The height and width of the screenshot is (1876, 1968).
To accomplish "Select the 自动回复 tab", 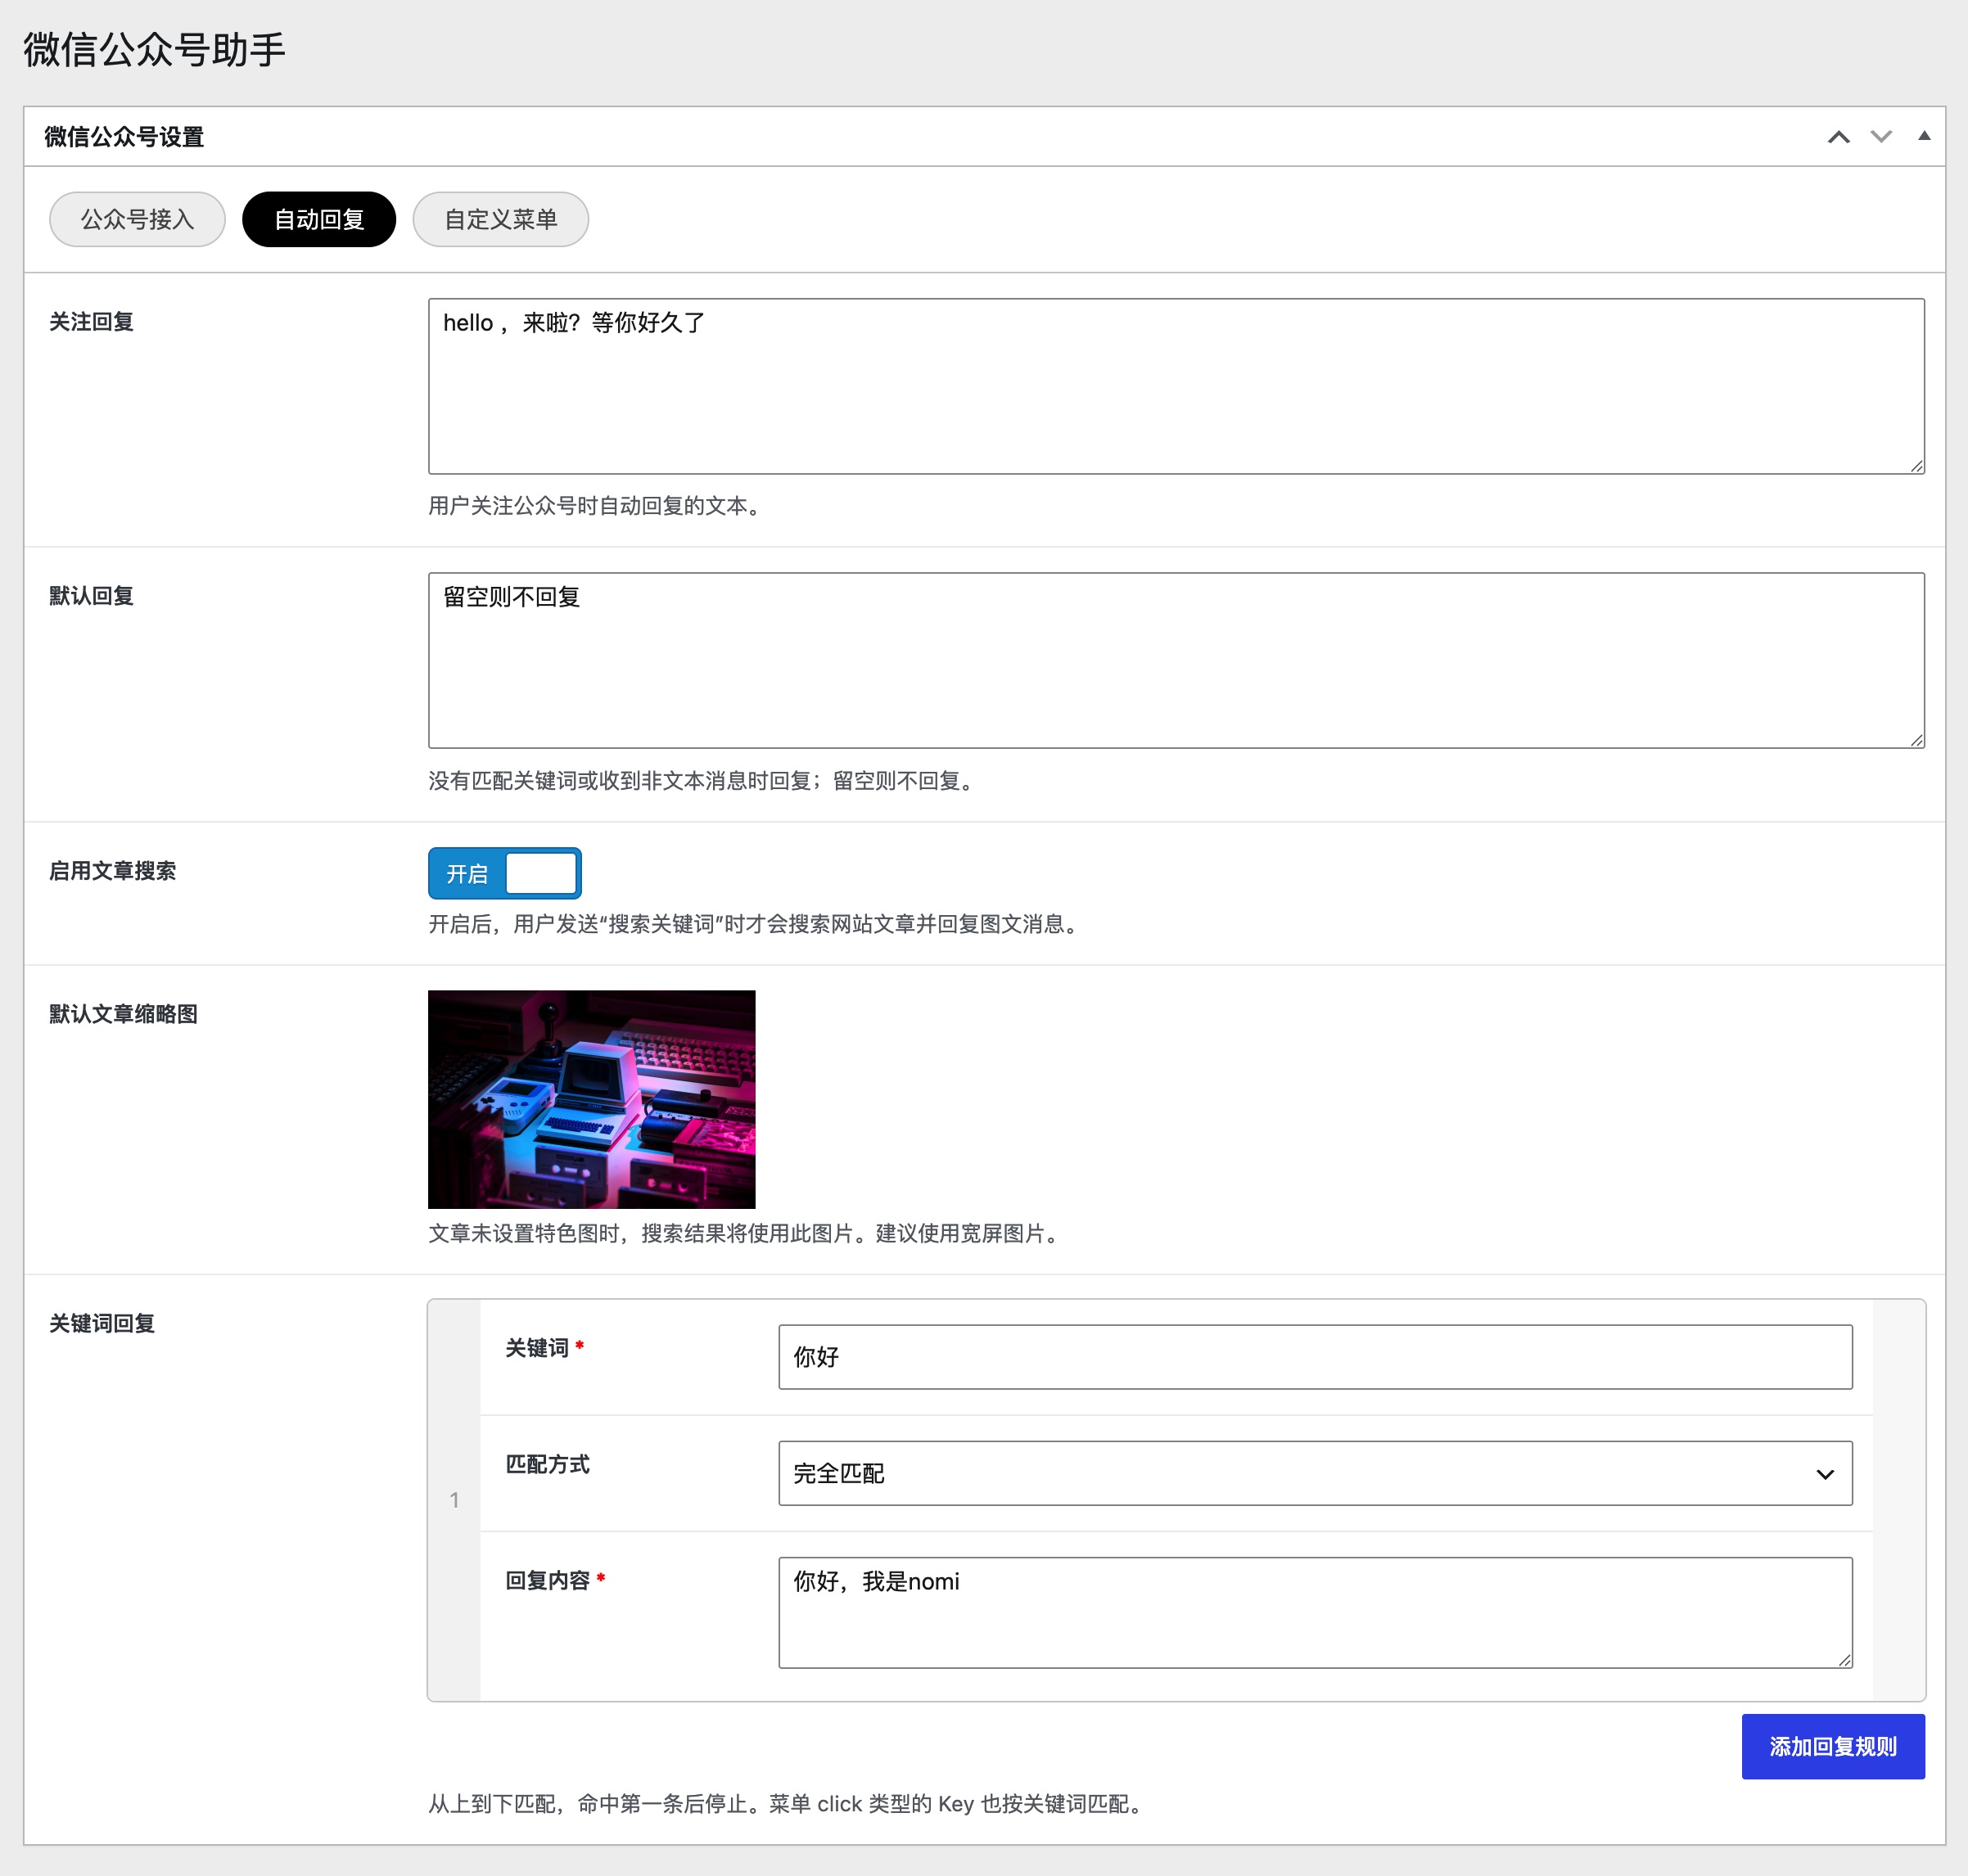I will click(319, 219).
